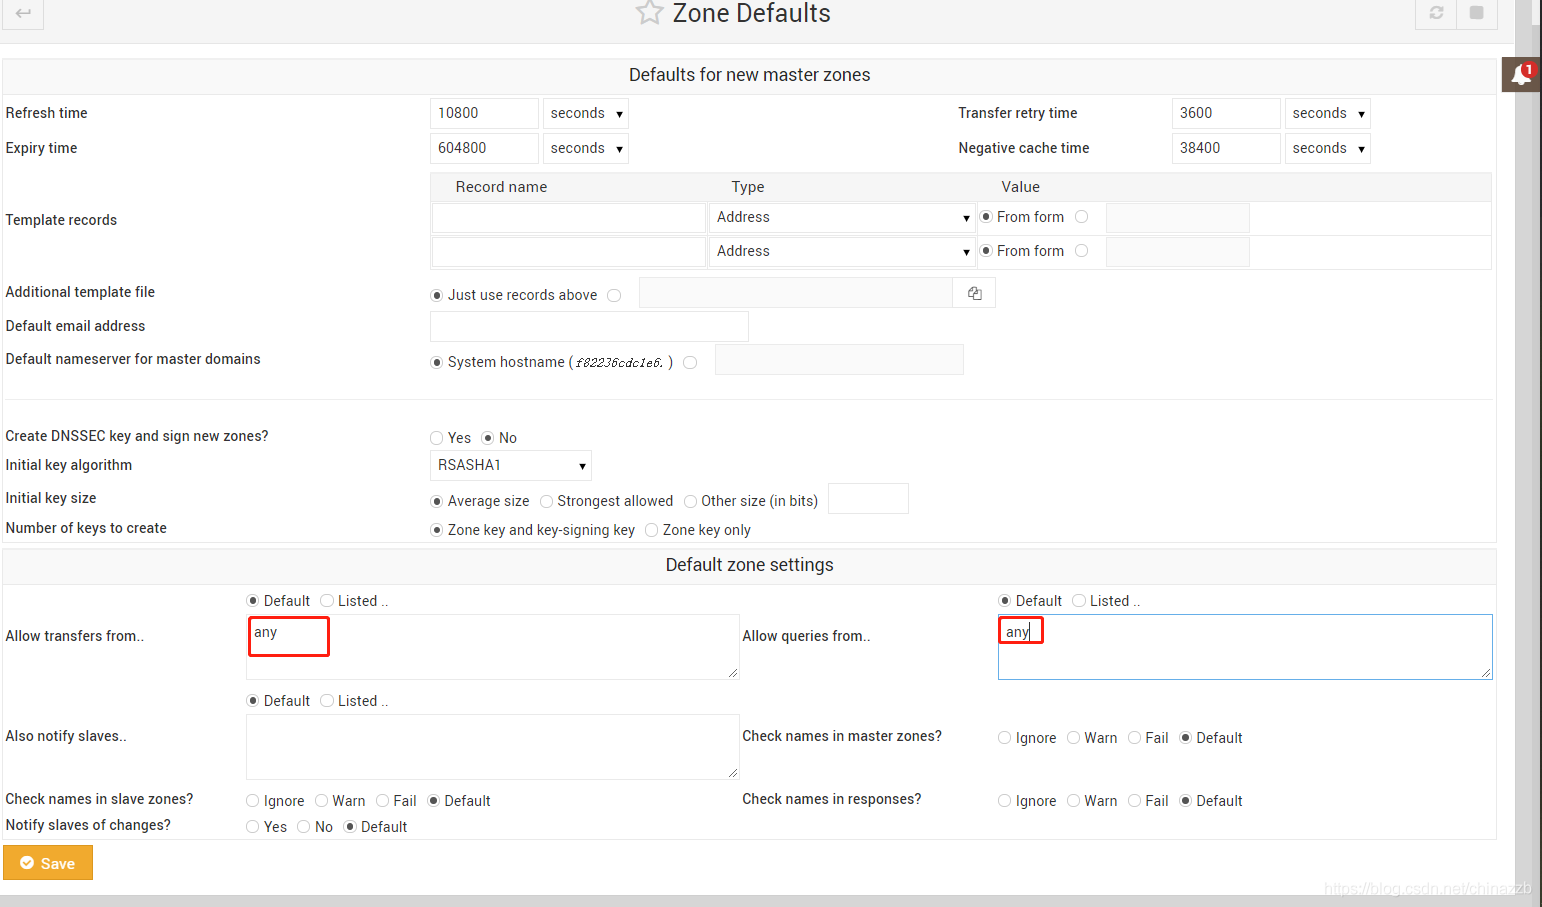Click the Allow transfers from textarea
1542x907 pixels.
coord(493,647)
